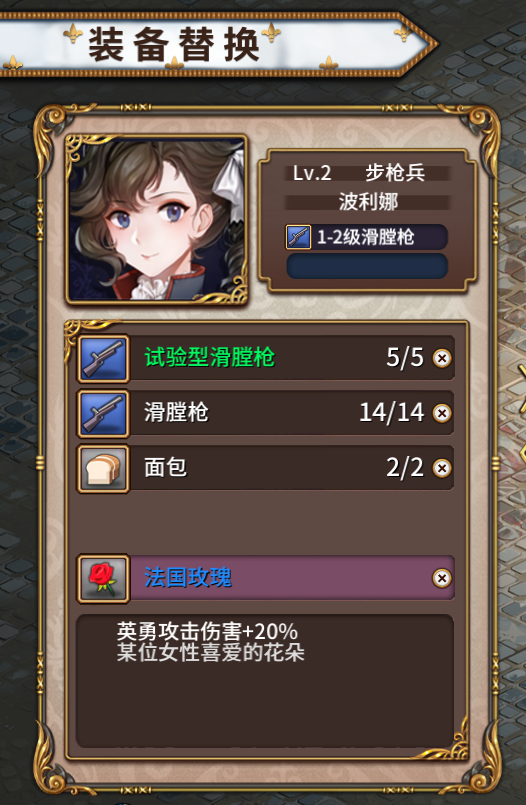Image resolution: width=526 pixels, height=805 pixels.
Task: Select the 滑膛枪 weapon icon
Action: (103, 413)
